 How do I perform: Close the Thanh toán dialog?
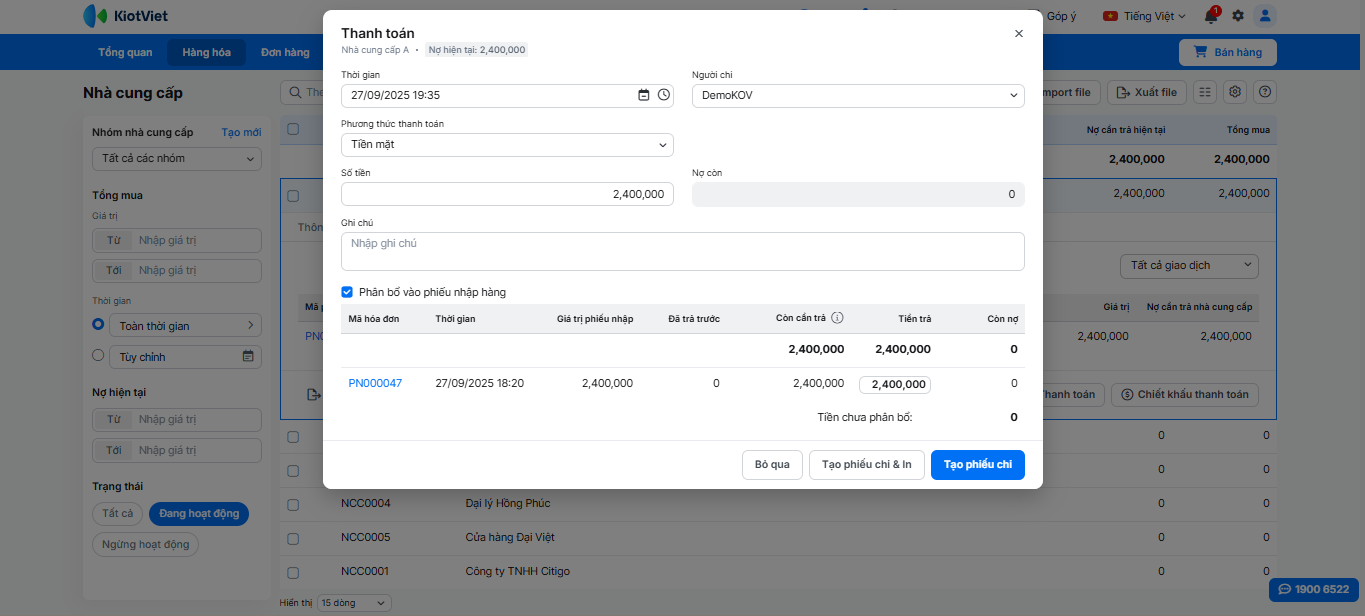[x=1019, y=33]
